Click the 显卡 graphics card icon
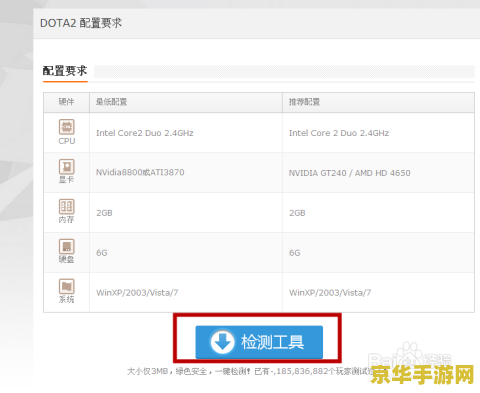Viewport: 480px width, 393px height. coord(67,167)
